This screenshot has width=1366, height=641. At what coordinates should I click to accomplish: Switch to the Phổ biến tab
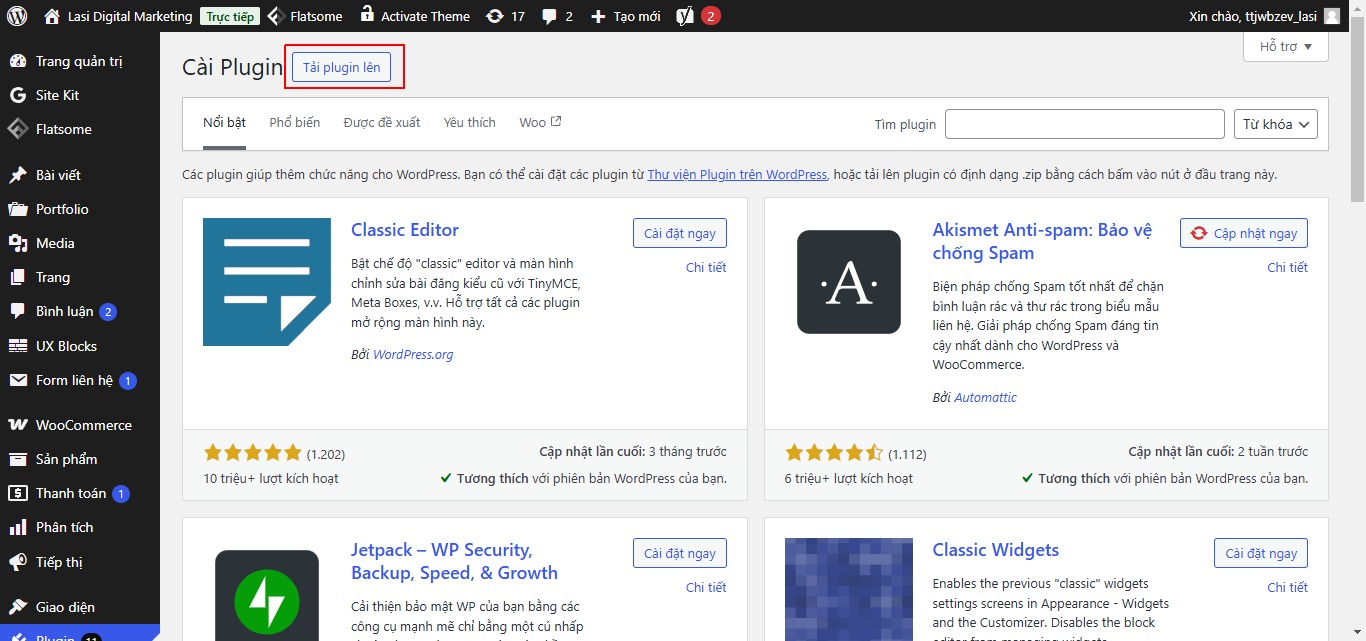[294, 122]
